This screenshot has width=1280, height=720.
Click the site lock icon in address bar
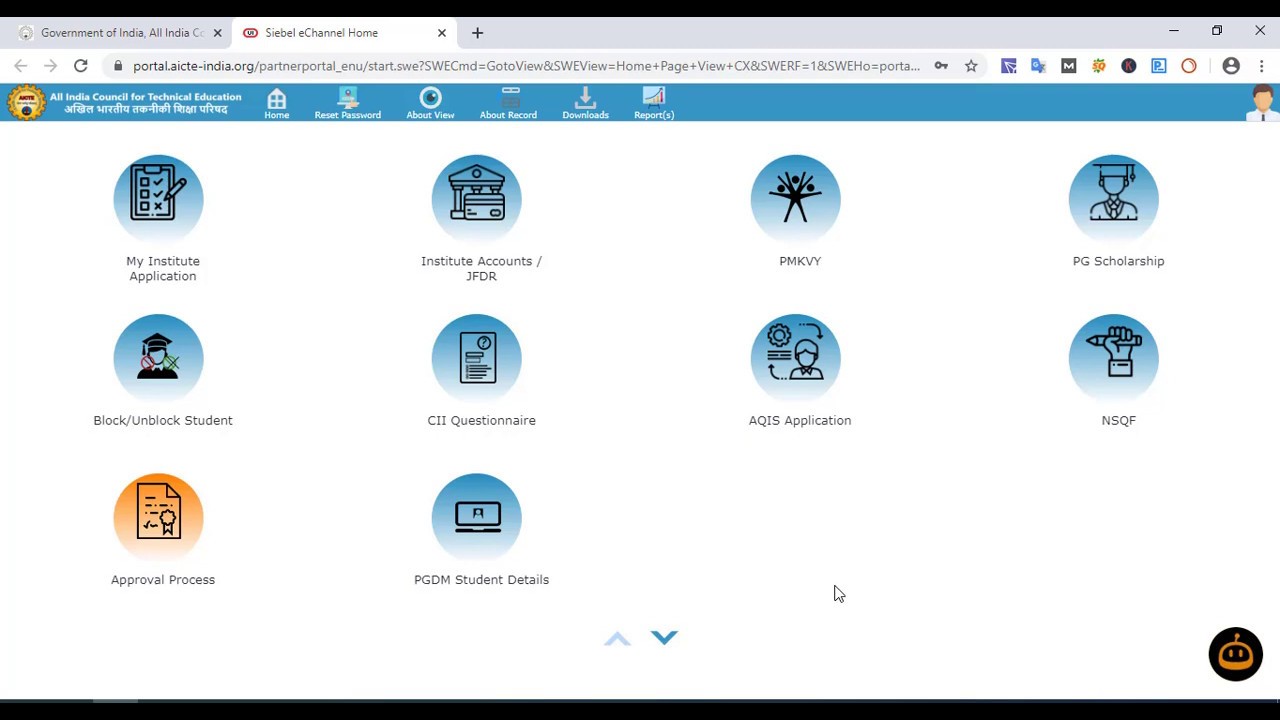click(118, 66)
